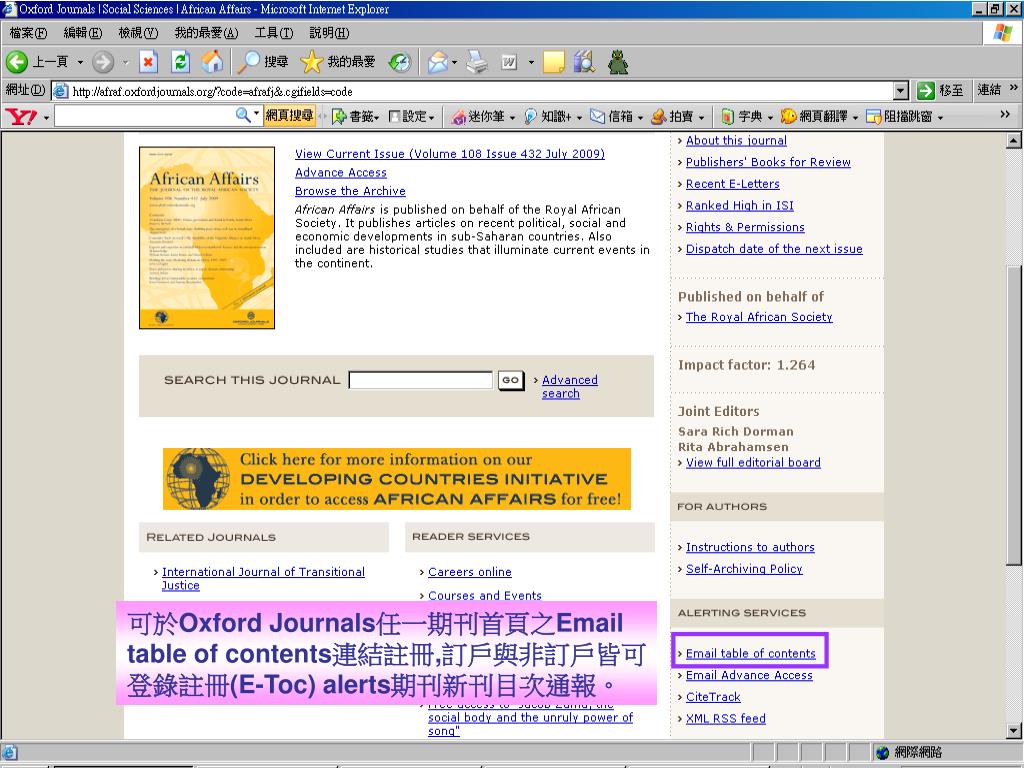Open Yahoo 迷你筆 tool
1024x768 pixels.
(x=483, y=116)
